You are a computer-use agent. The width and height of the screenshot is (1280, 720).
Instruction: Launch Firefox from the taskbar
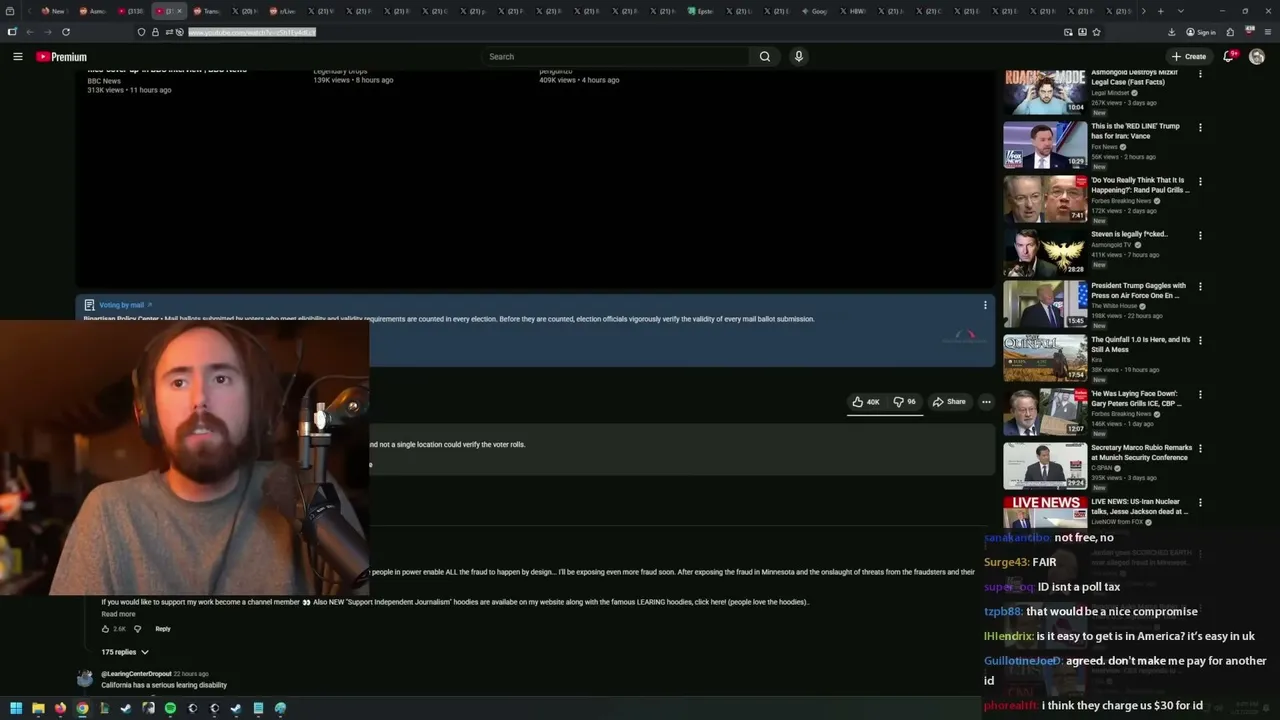[x=60, y=708]
